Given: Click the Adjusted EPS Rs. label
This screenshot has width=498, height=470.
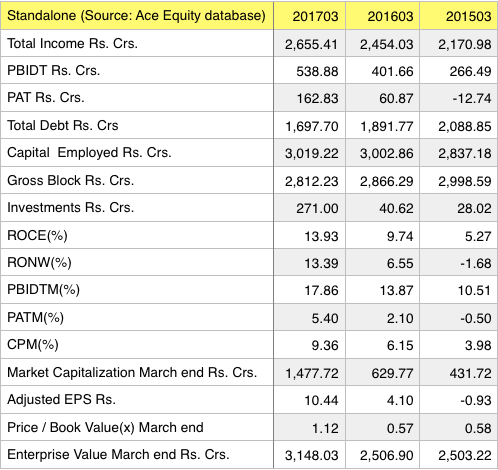Looking at the screenshot, I should [61, 399].
